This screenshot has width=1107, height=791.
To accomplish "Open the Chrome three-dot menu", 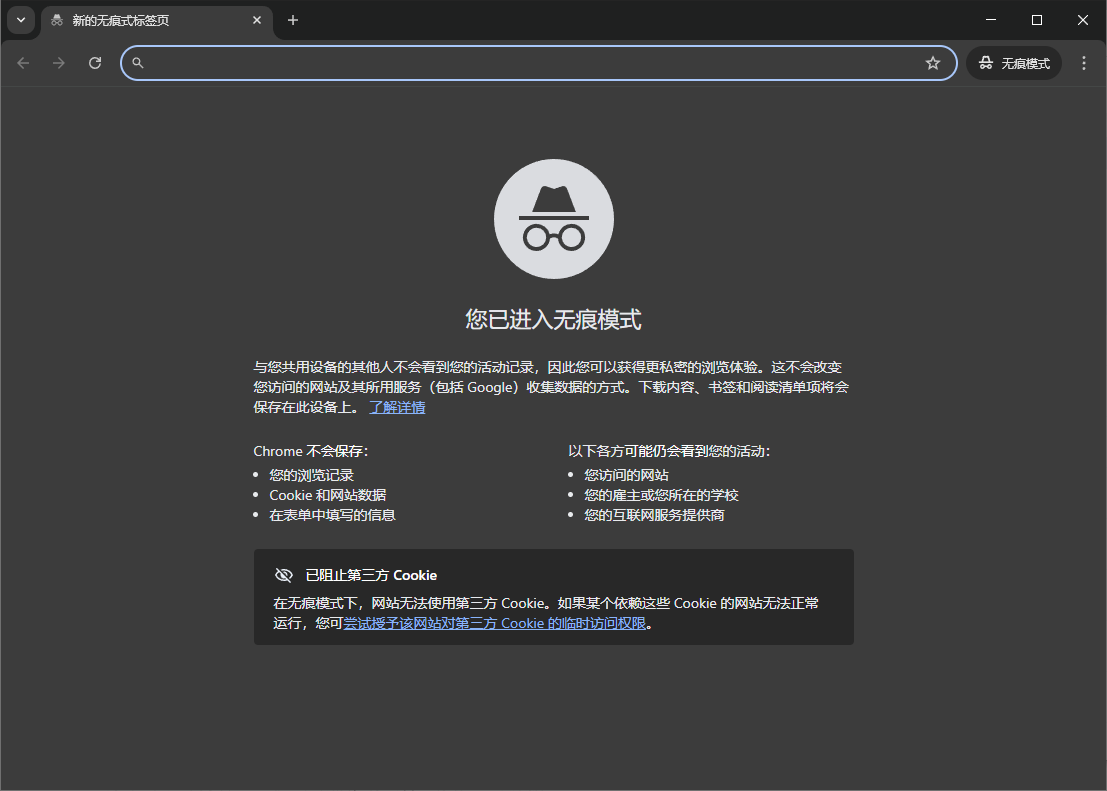I will tap(1083, 62).
